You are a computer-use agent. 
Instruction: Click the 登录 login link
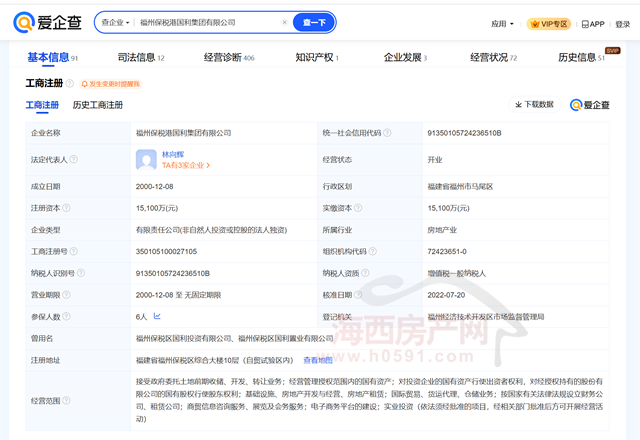click(x=624, y=23)
